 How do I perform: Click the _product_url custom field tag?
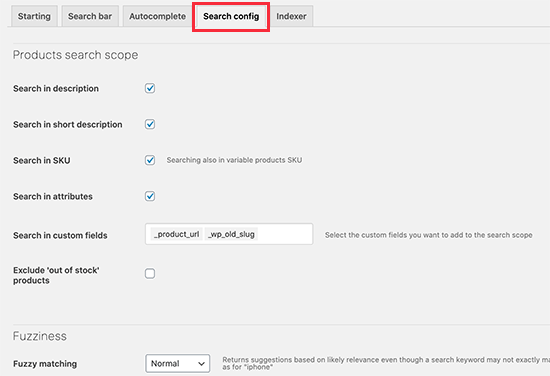point(176,234)
